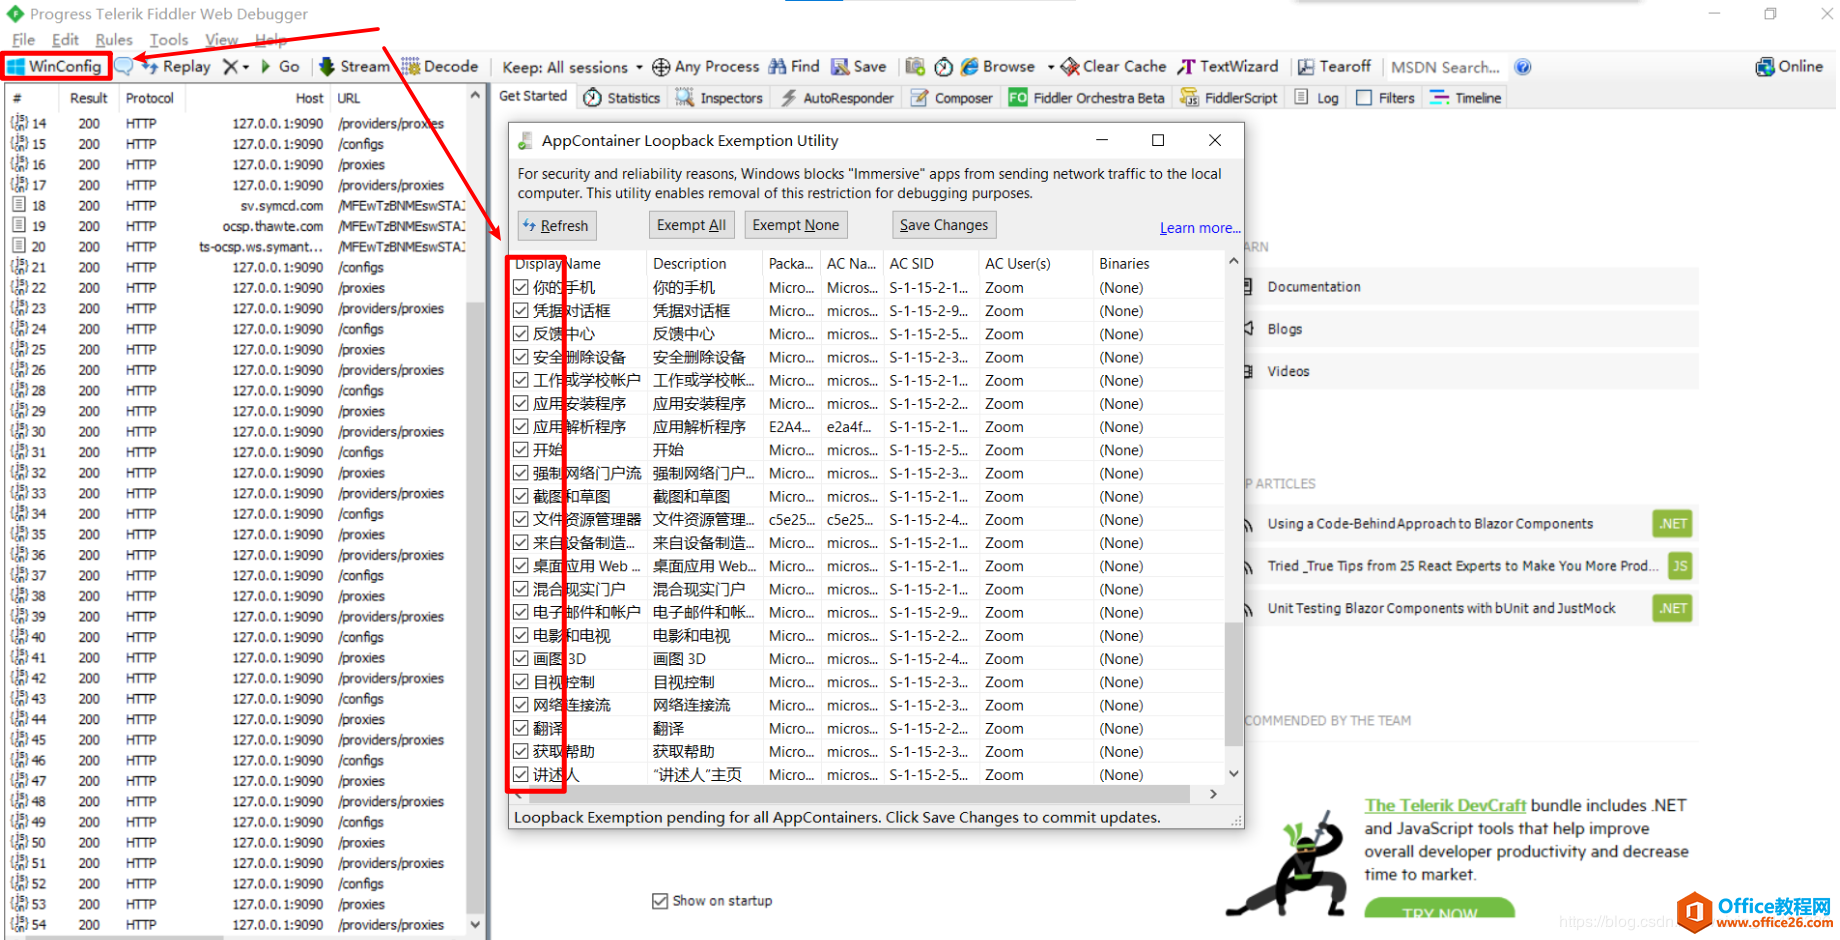Click the sessions list scroll down arrow
Viewport: 1840px width, 940px height.
coord(475,925)
